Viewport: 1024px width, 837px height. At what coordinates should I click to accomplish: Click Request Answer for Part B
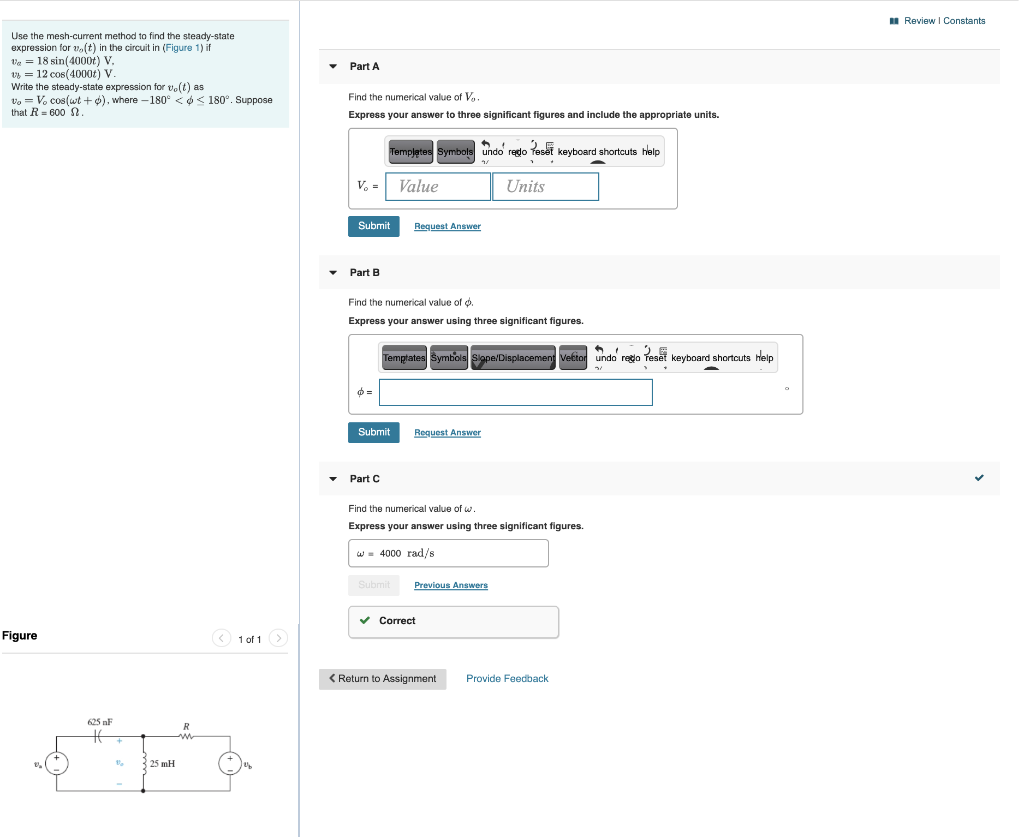pyautogui.click(x=447, y=432)
